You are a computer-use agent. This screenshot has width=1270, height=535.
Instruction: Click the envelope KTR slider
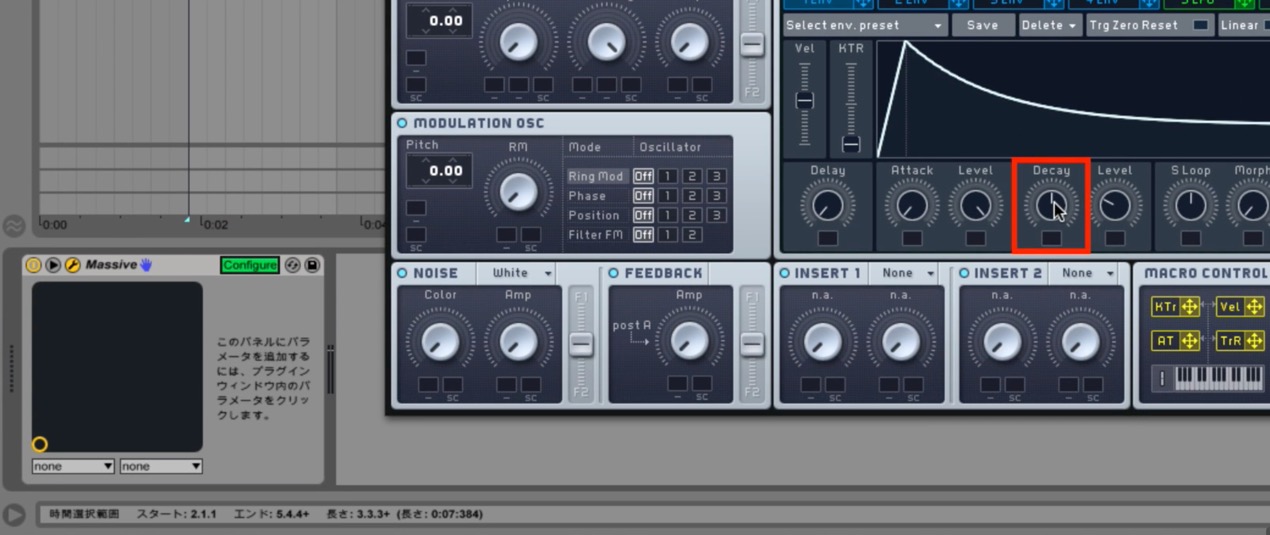tap(851, 144)
